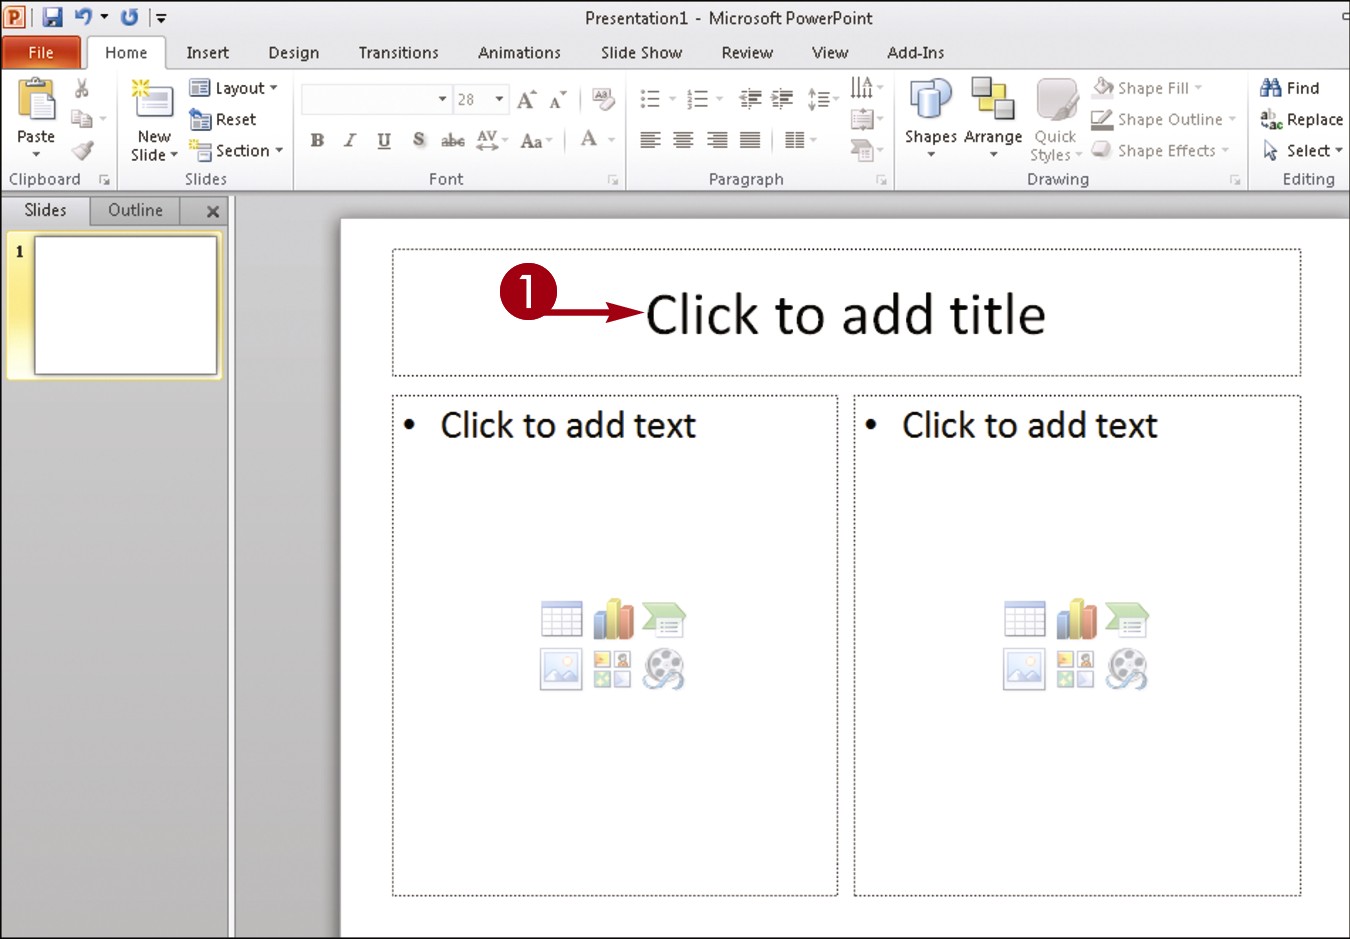1350x939 pixels.
Task: Toggle text shadow
Action: [x=418, y=140]
